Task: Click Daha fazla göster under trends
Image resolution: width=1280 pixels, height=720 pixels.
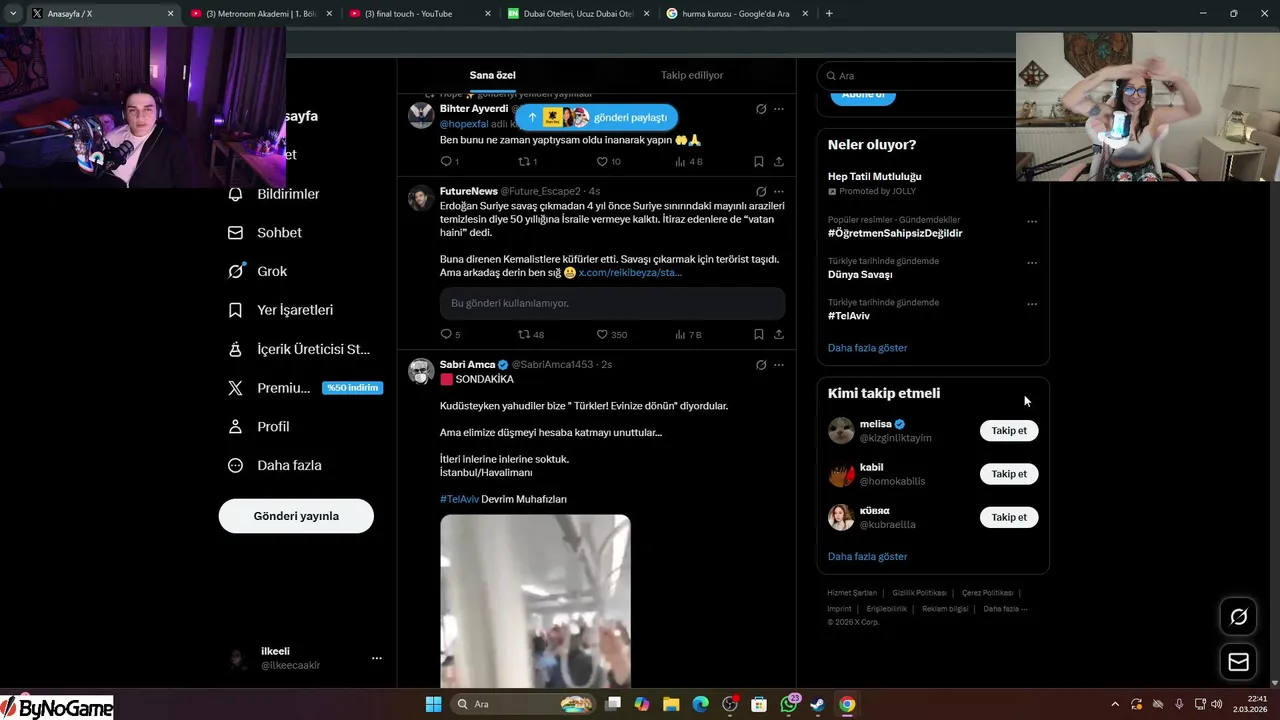Action: (x=867, y=348)
